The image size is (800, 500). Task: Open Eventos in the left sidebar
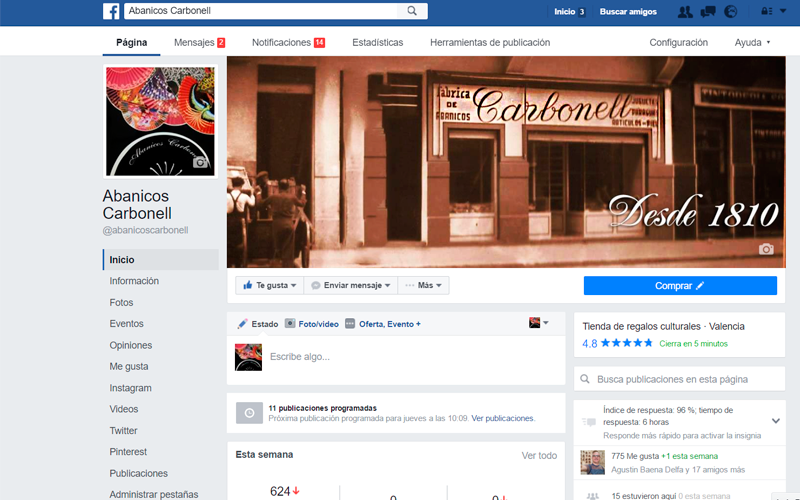[126, 323]
